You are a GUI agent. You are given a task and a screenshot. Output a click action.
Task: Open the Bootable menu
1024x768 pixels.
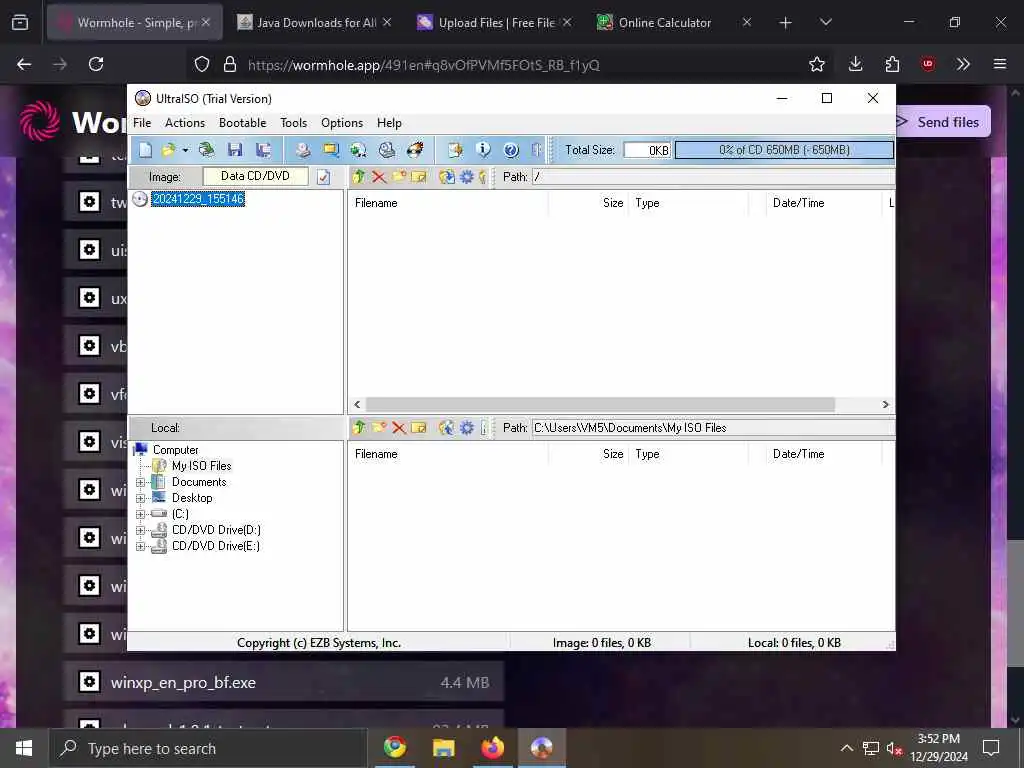[x=242, y=123]
